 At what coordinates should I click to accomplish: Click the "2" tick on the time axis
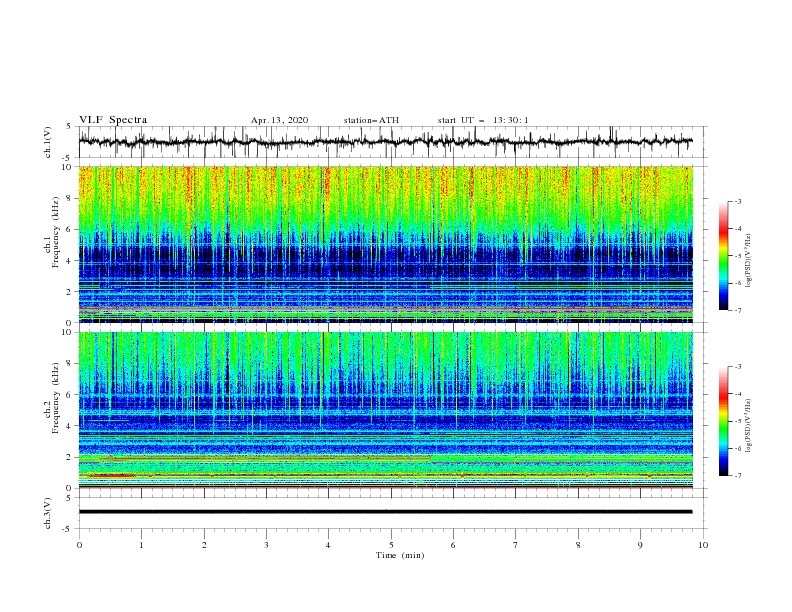(204, 545)
